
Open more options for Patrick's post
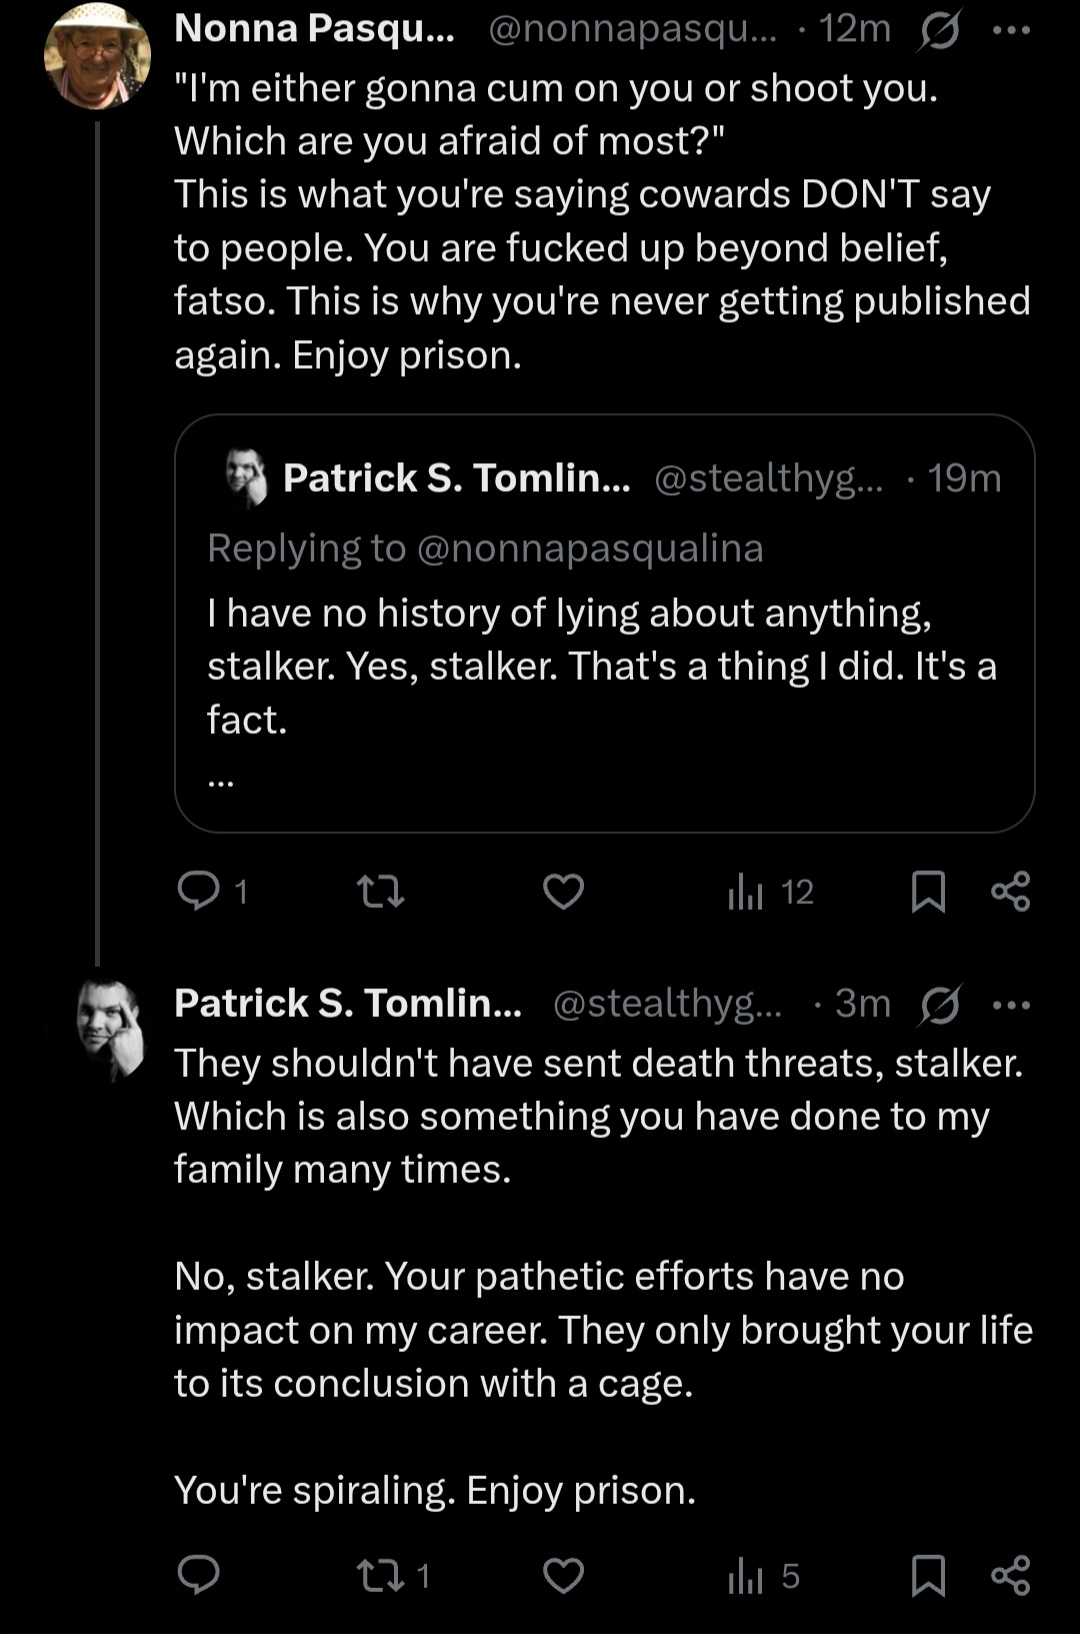click(x=1011, y=1005)
